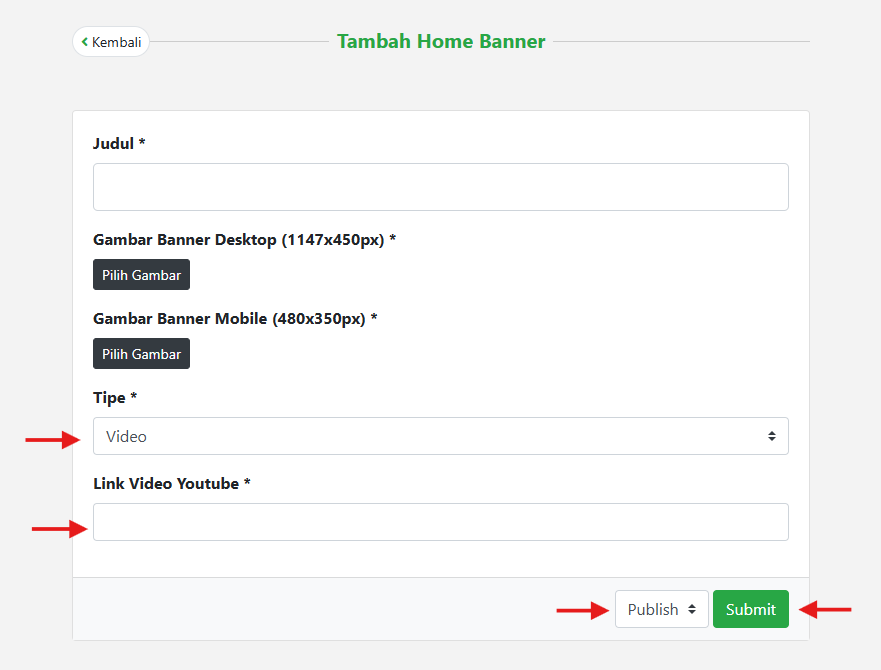Screen dimensions: 881x670
Task: Click the green chevron inside Kembali
Action: [85, 42]
